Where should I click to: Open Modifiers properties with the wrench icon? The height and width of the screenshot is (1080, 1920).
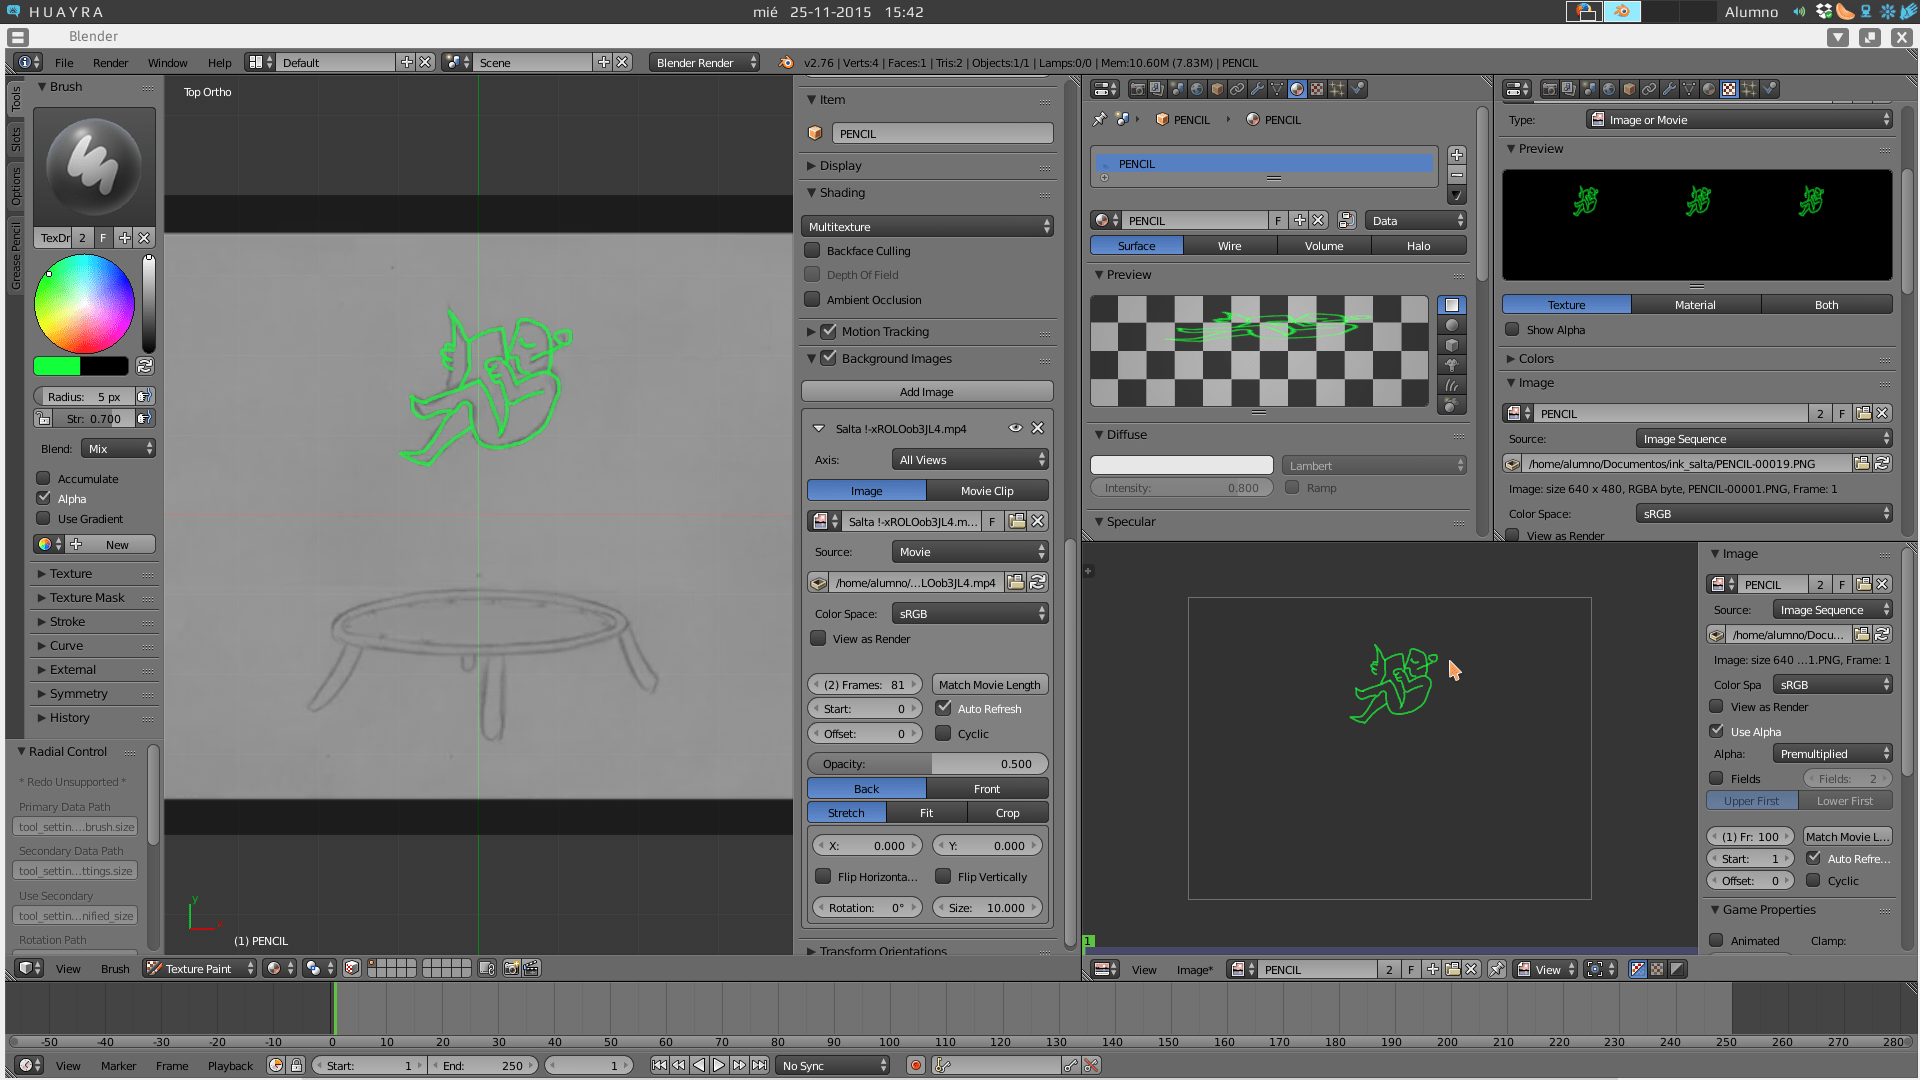click(1670, 88)
